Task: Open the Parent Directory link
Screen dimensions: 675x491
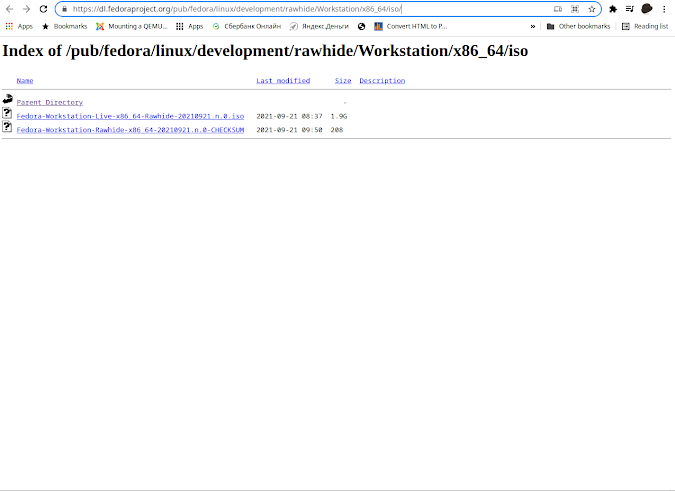Action: click(x=50, y=102)
